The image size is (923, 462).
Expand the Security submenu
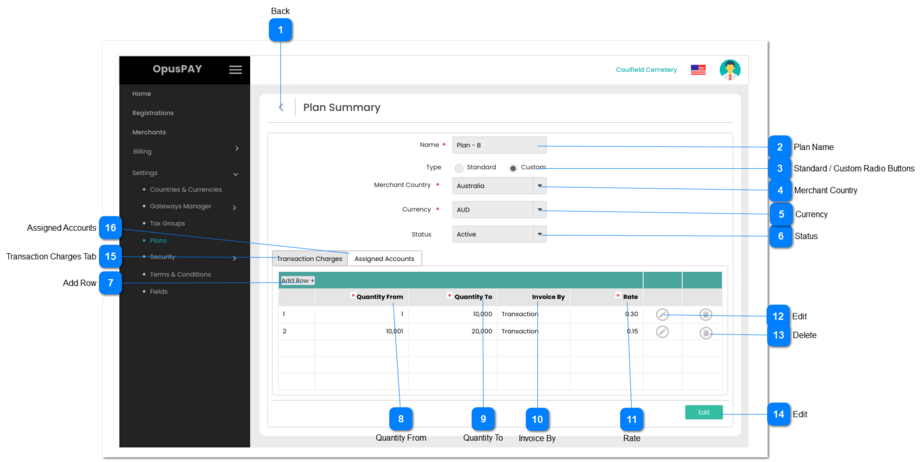(x=234, y=258)
